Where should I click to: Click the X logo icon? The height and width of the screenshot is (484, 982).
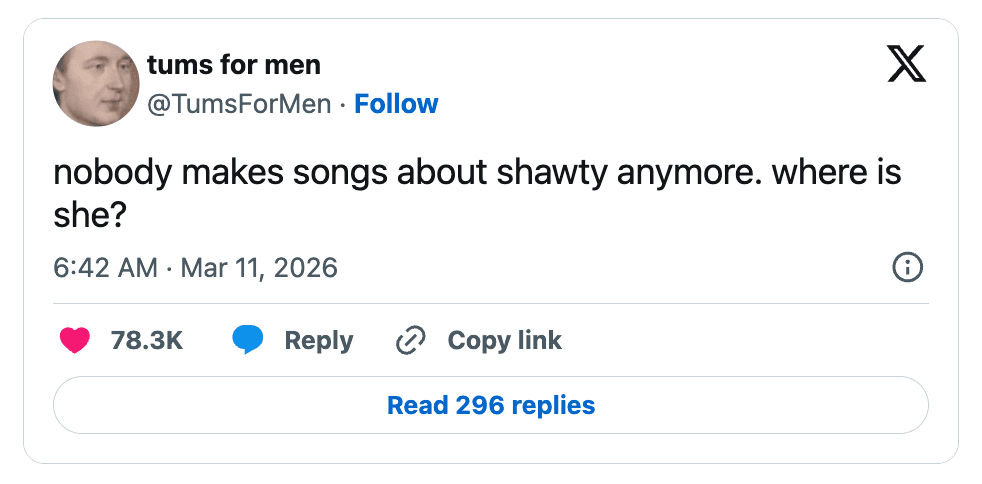point(906,65)
